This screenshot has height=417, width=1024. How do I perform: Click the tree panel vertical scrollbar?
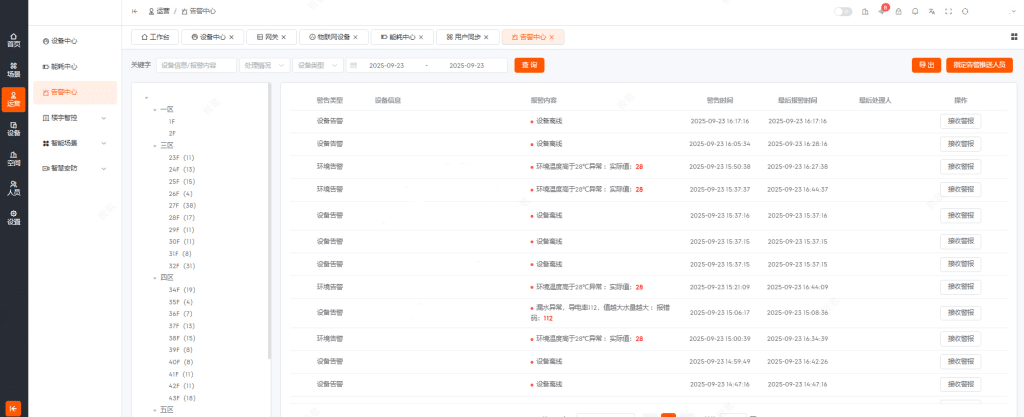[x=270, y=221]
